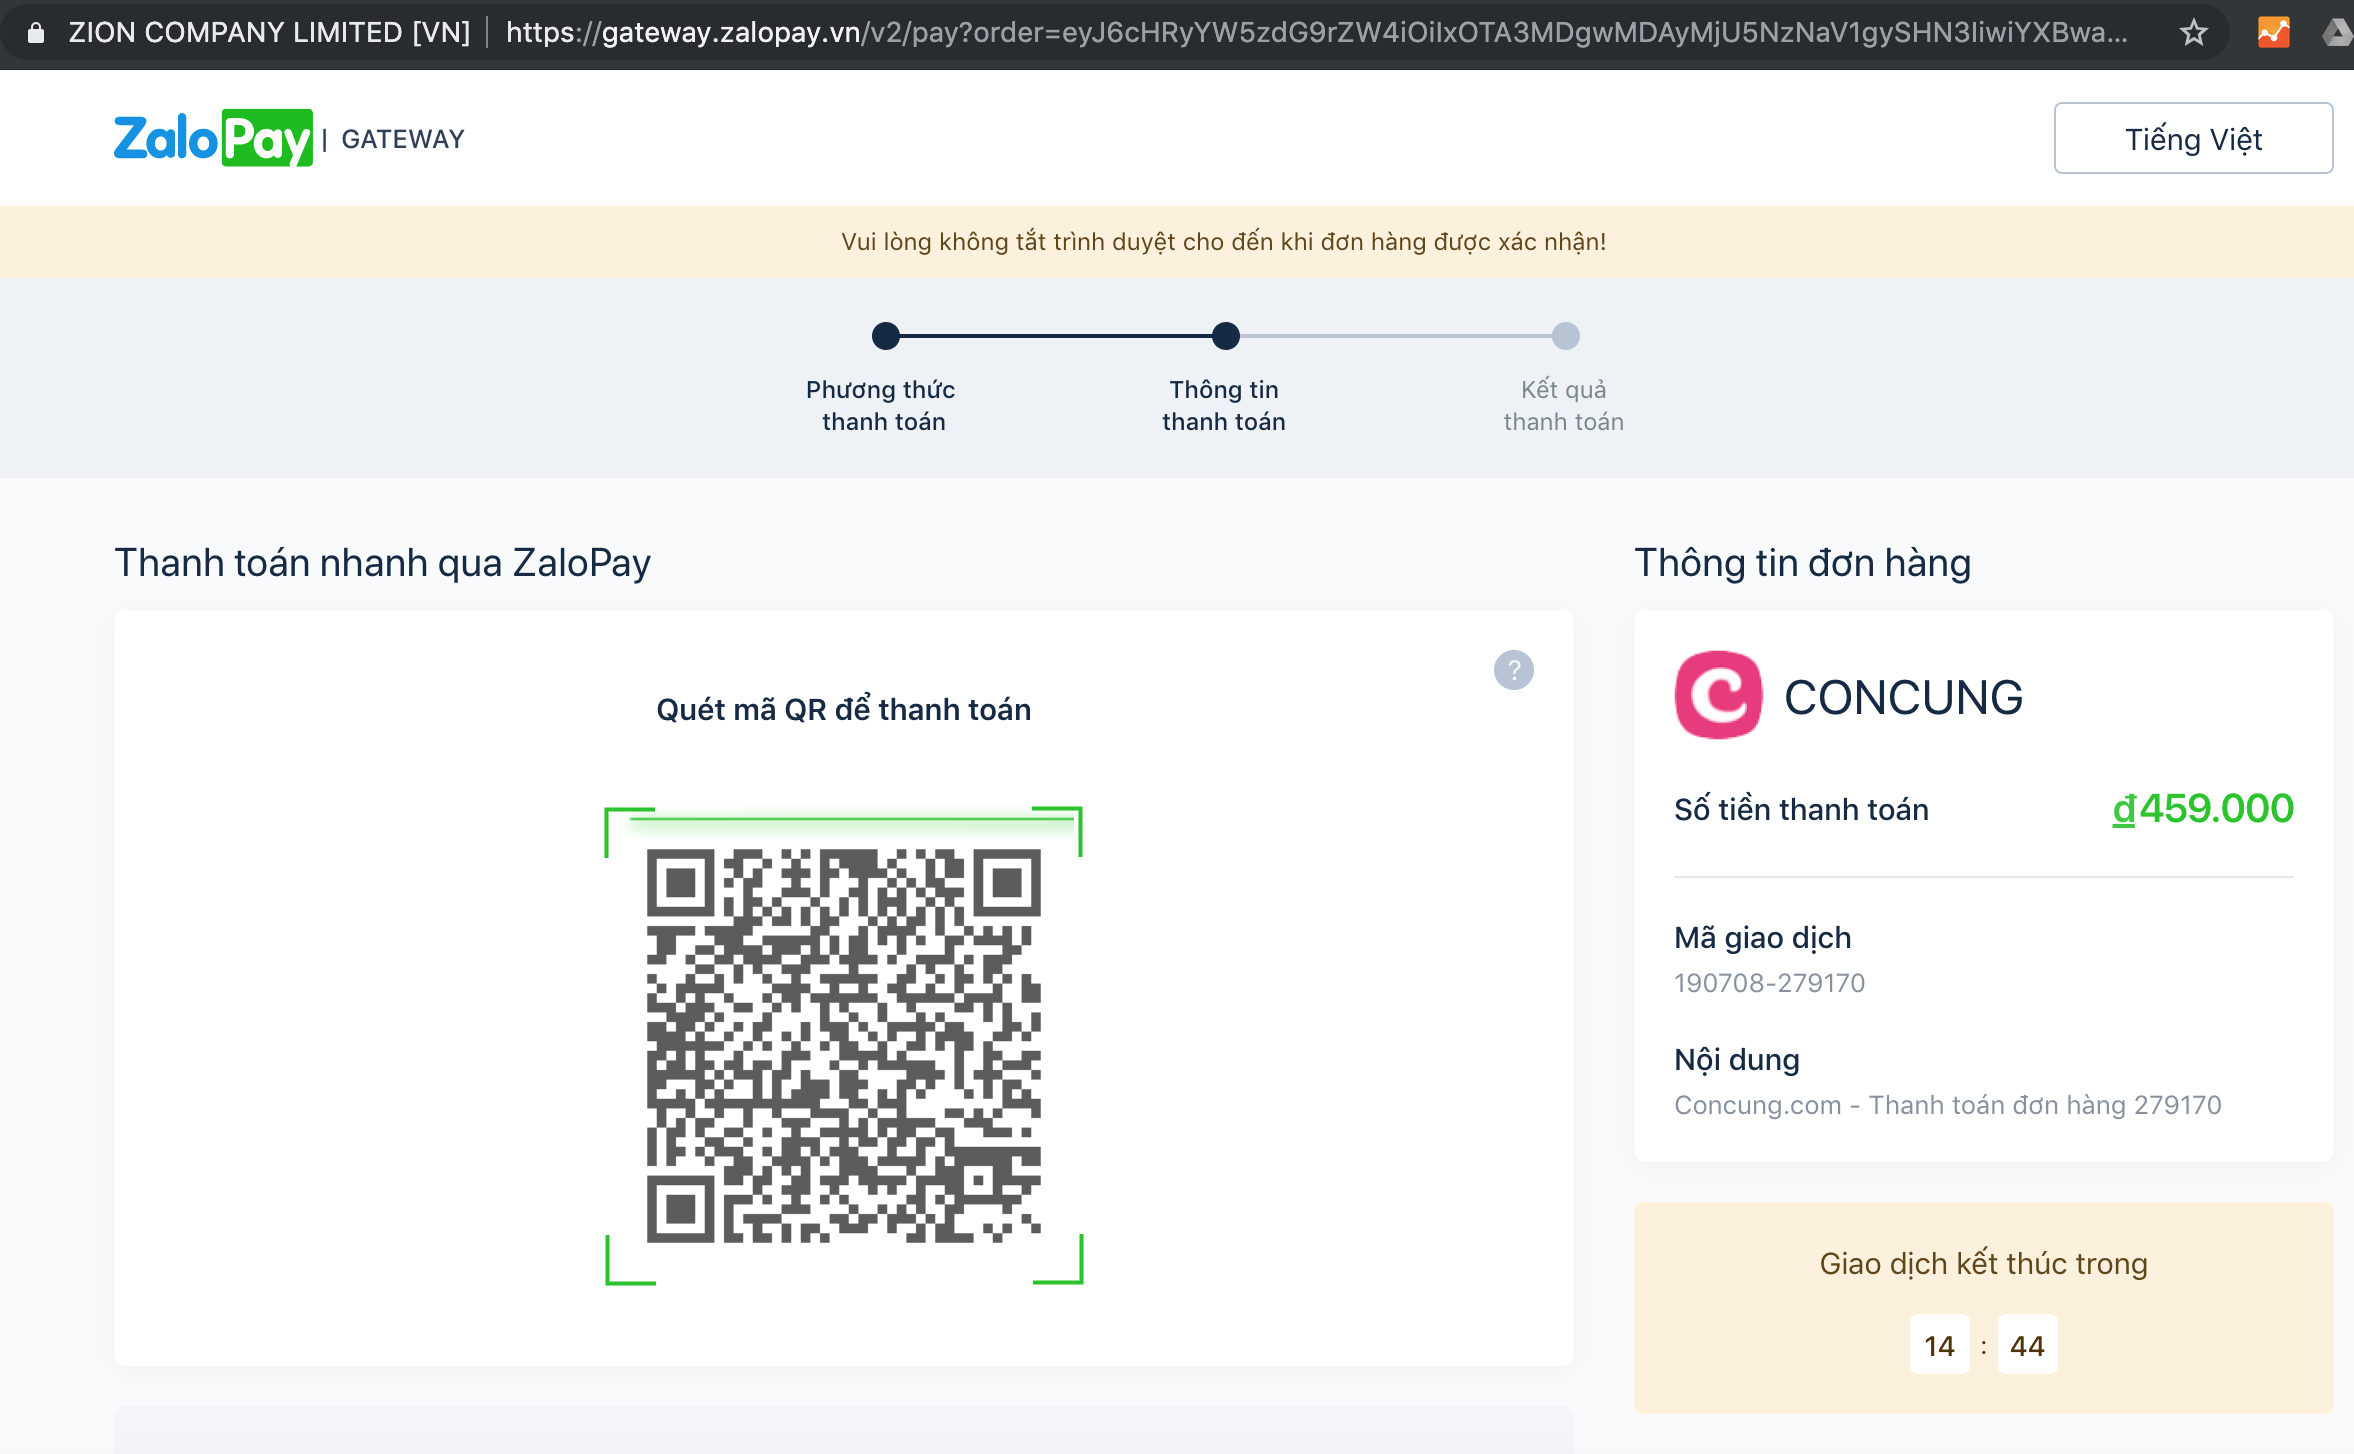The width and height of the screenshot is (2354, 1454).
Task: Click the heading Thanh toán nhanh qua ZaloPay
Action: pos(382,563)
